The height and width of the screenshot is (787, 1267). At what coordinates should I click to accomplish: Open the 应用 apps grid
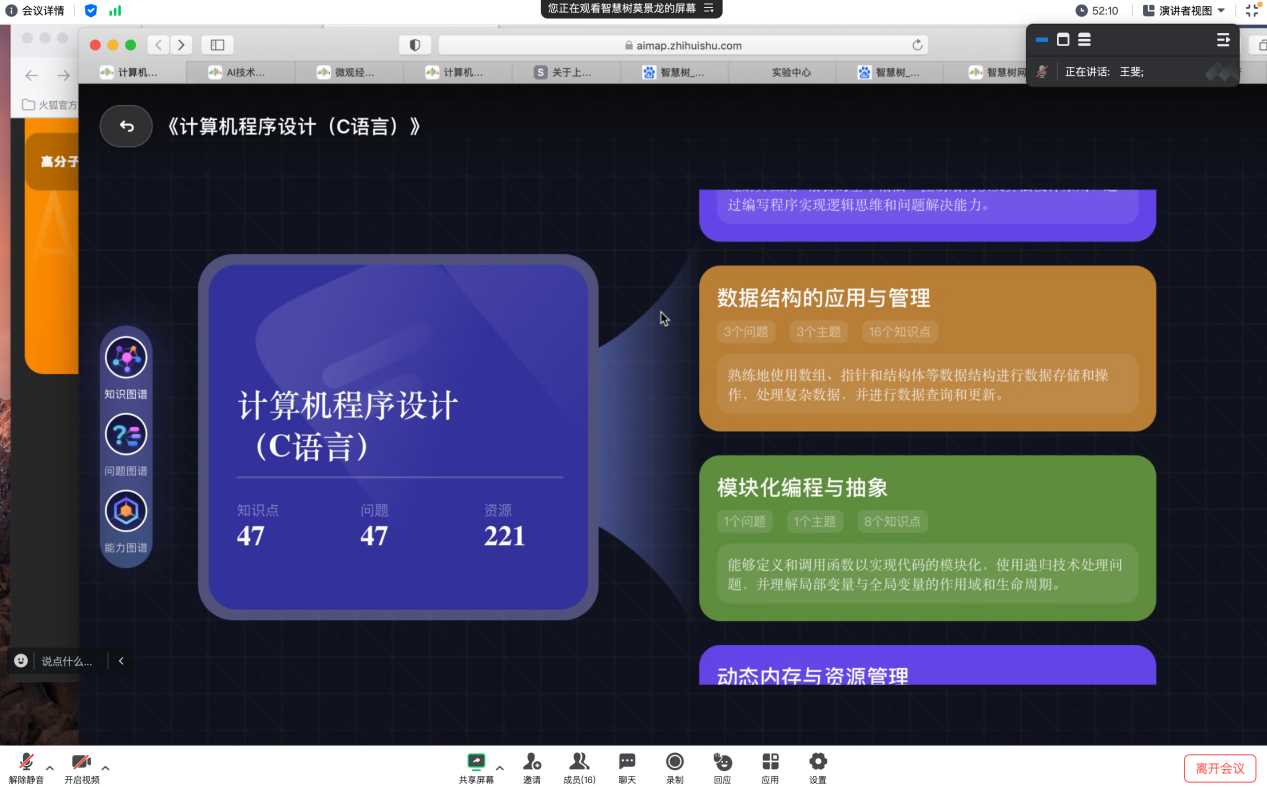pos(770,767)
